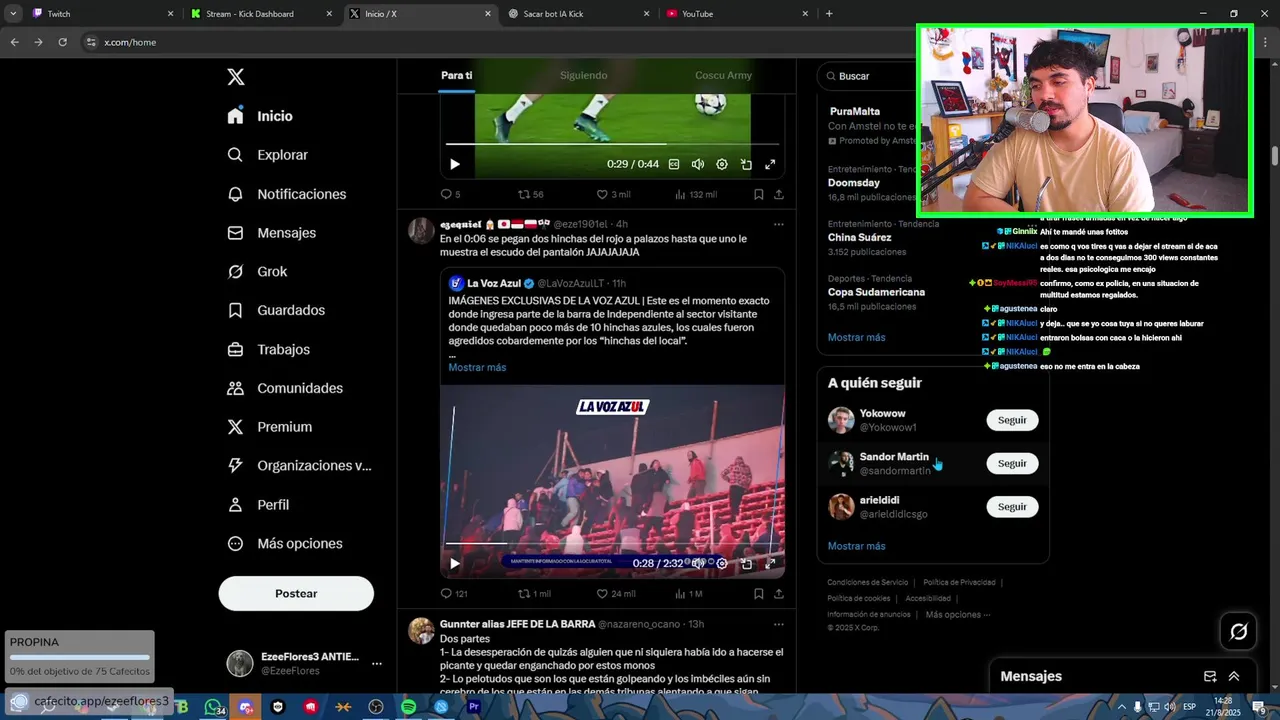1280x720 pixels.
Task: Open Premium in the sidebar
Action: [269, 427]
